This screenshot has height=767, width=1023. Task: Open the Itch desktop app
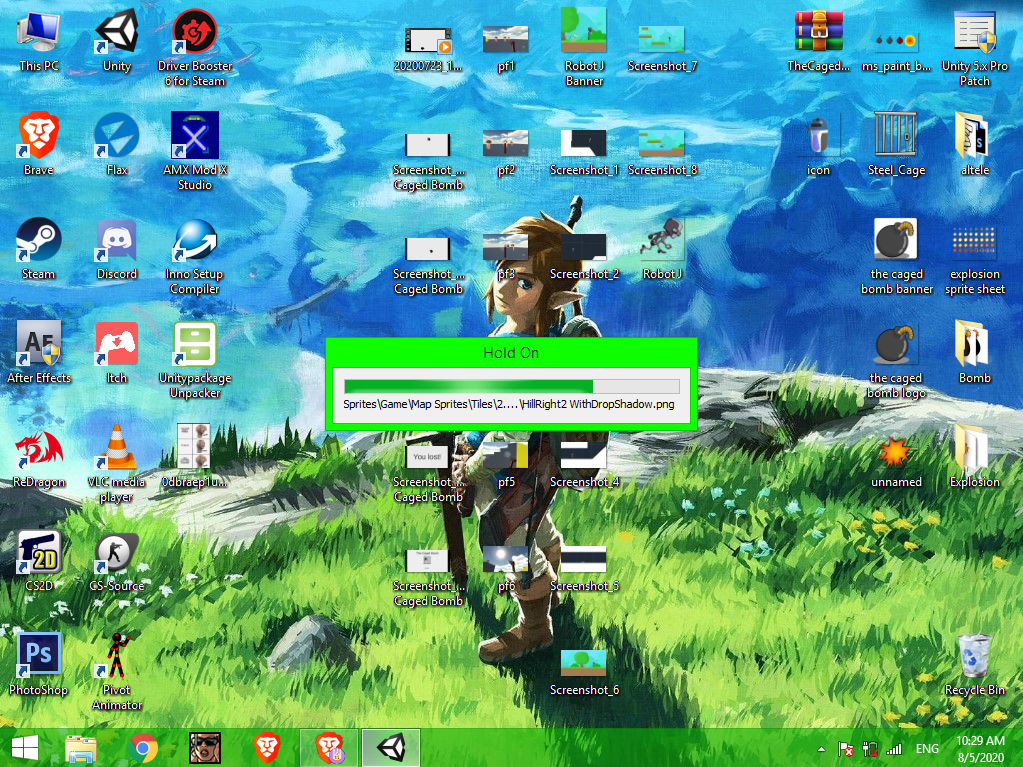(117, 352)
